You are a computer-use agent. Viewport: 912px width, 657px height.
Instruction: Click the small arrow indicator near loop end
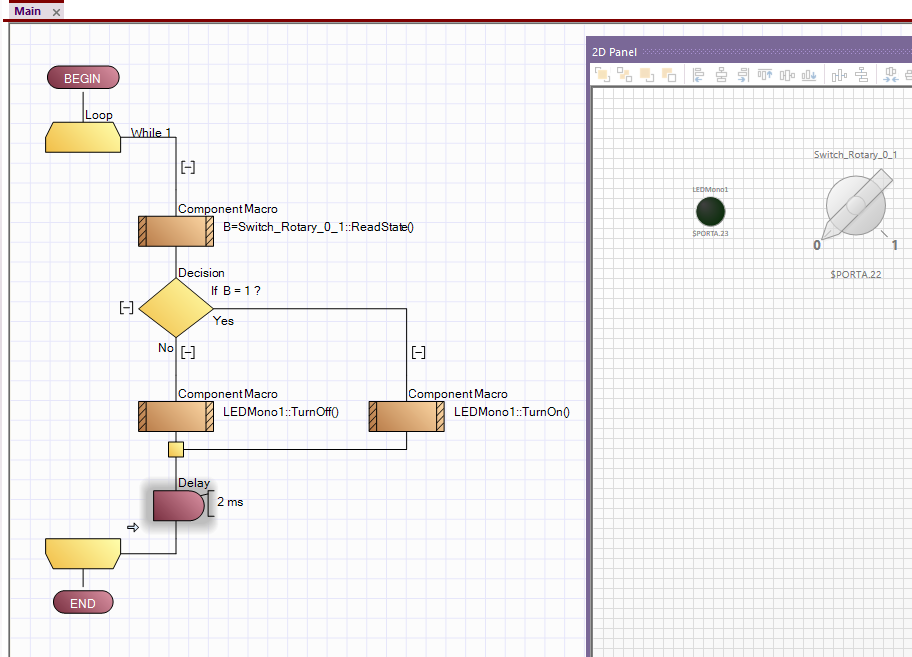pos(133,527)
